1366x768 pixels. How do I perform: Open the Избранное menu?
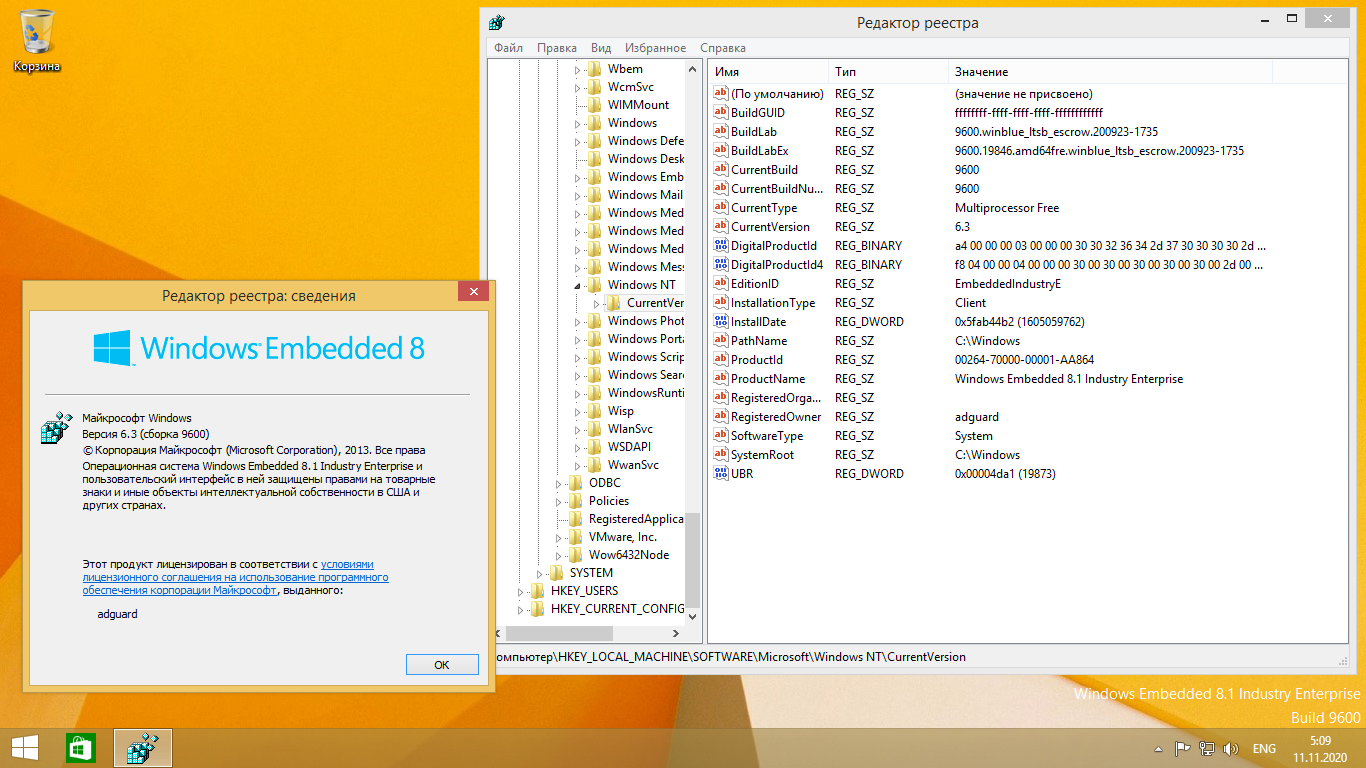point(656,48)
